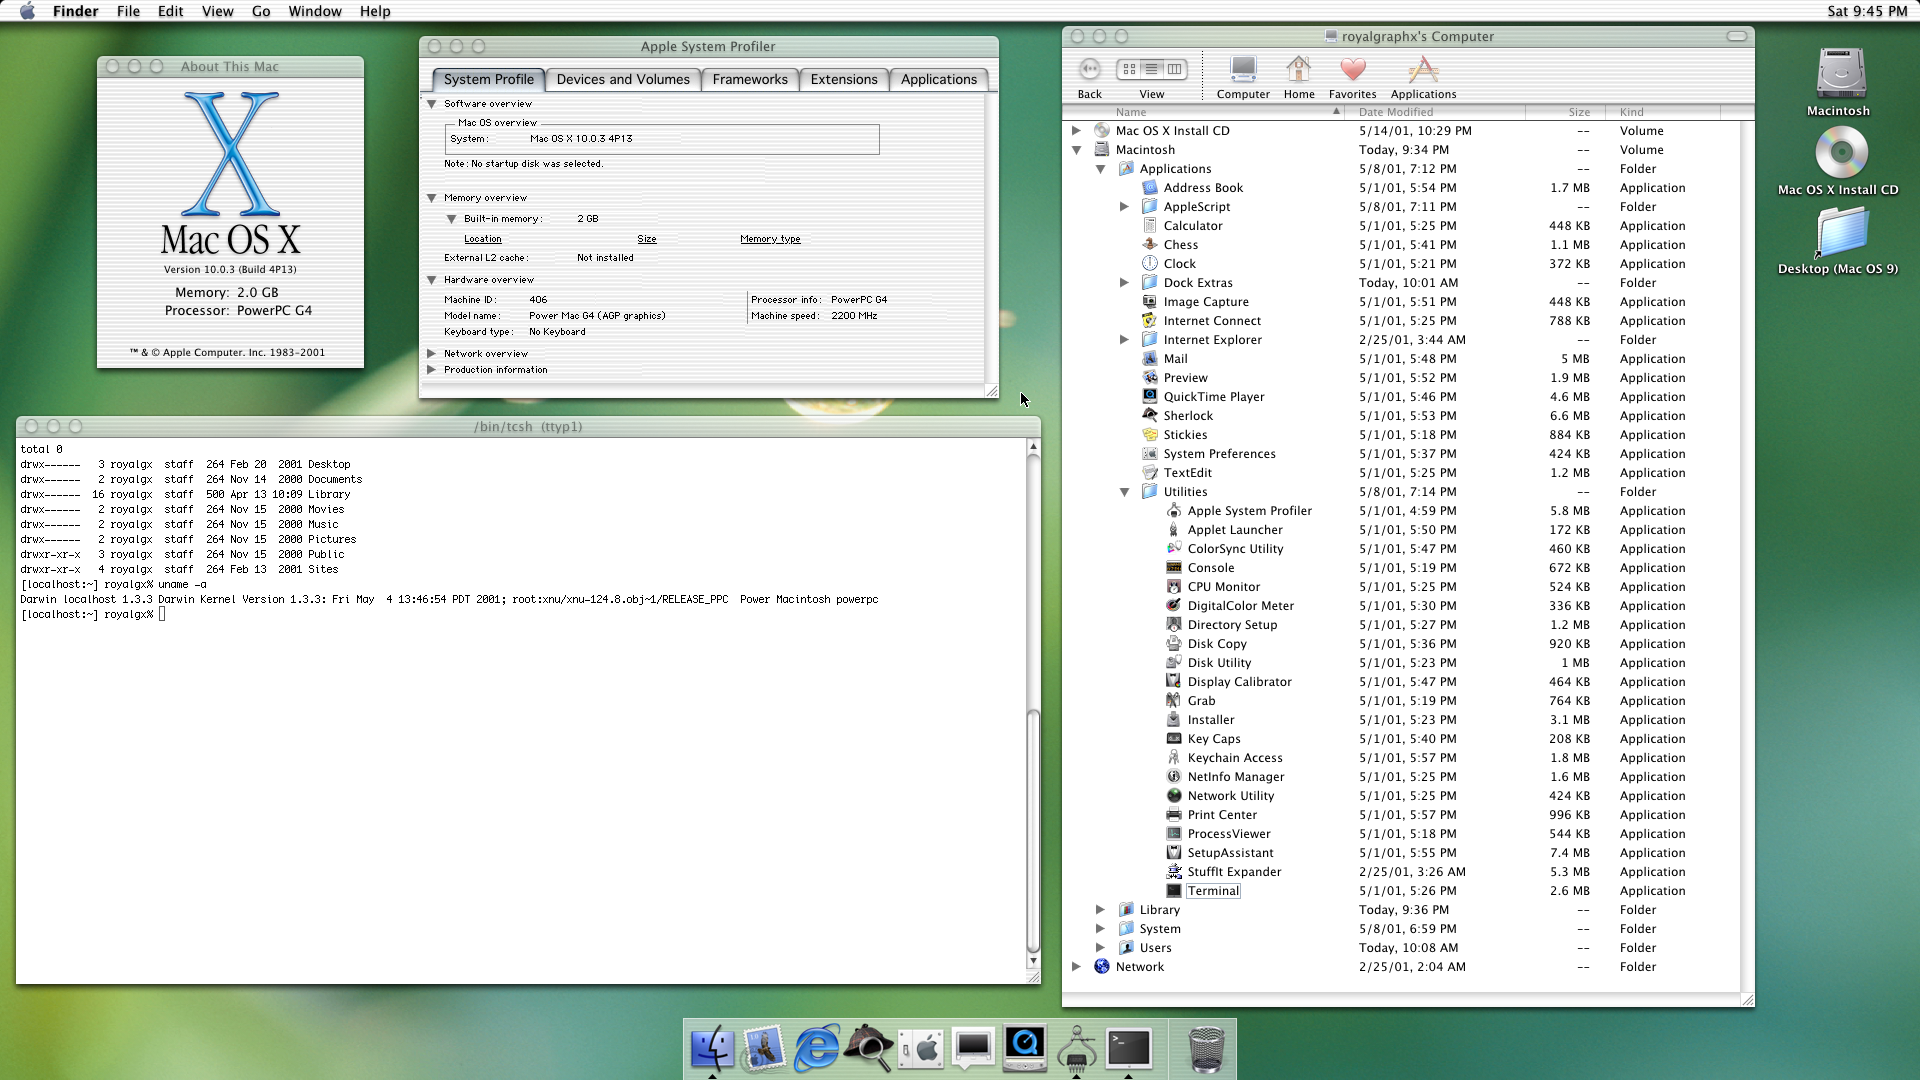Collapse Software overview section
Screen dimensions: 1920x1080
click(x=432, y=104)
